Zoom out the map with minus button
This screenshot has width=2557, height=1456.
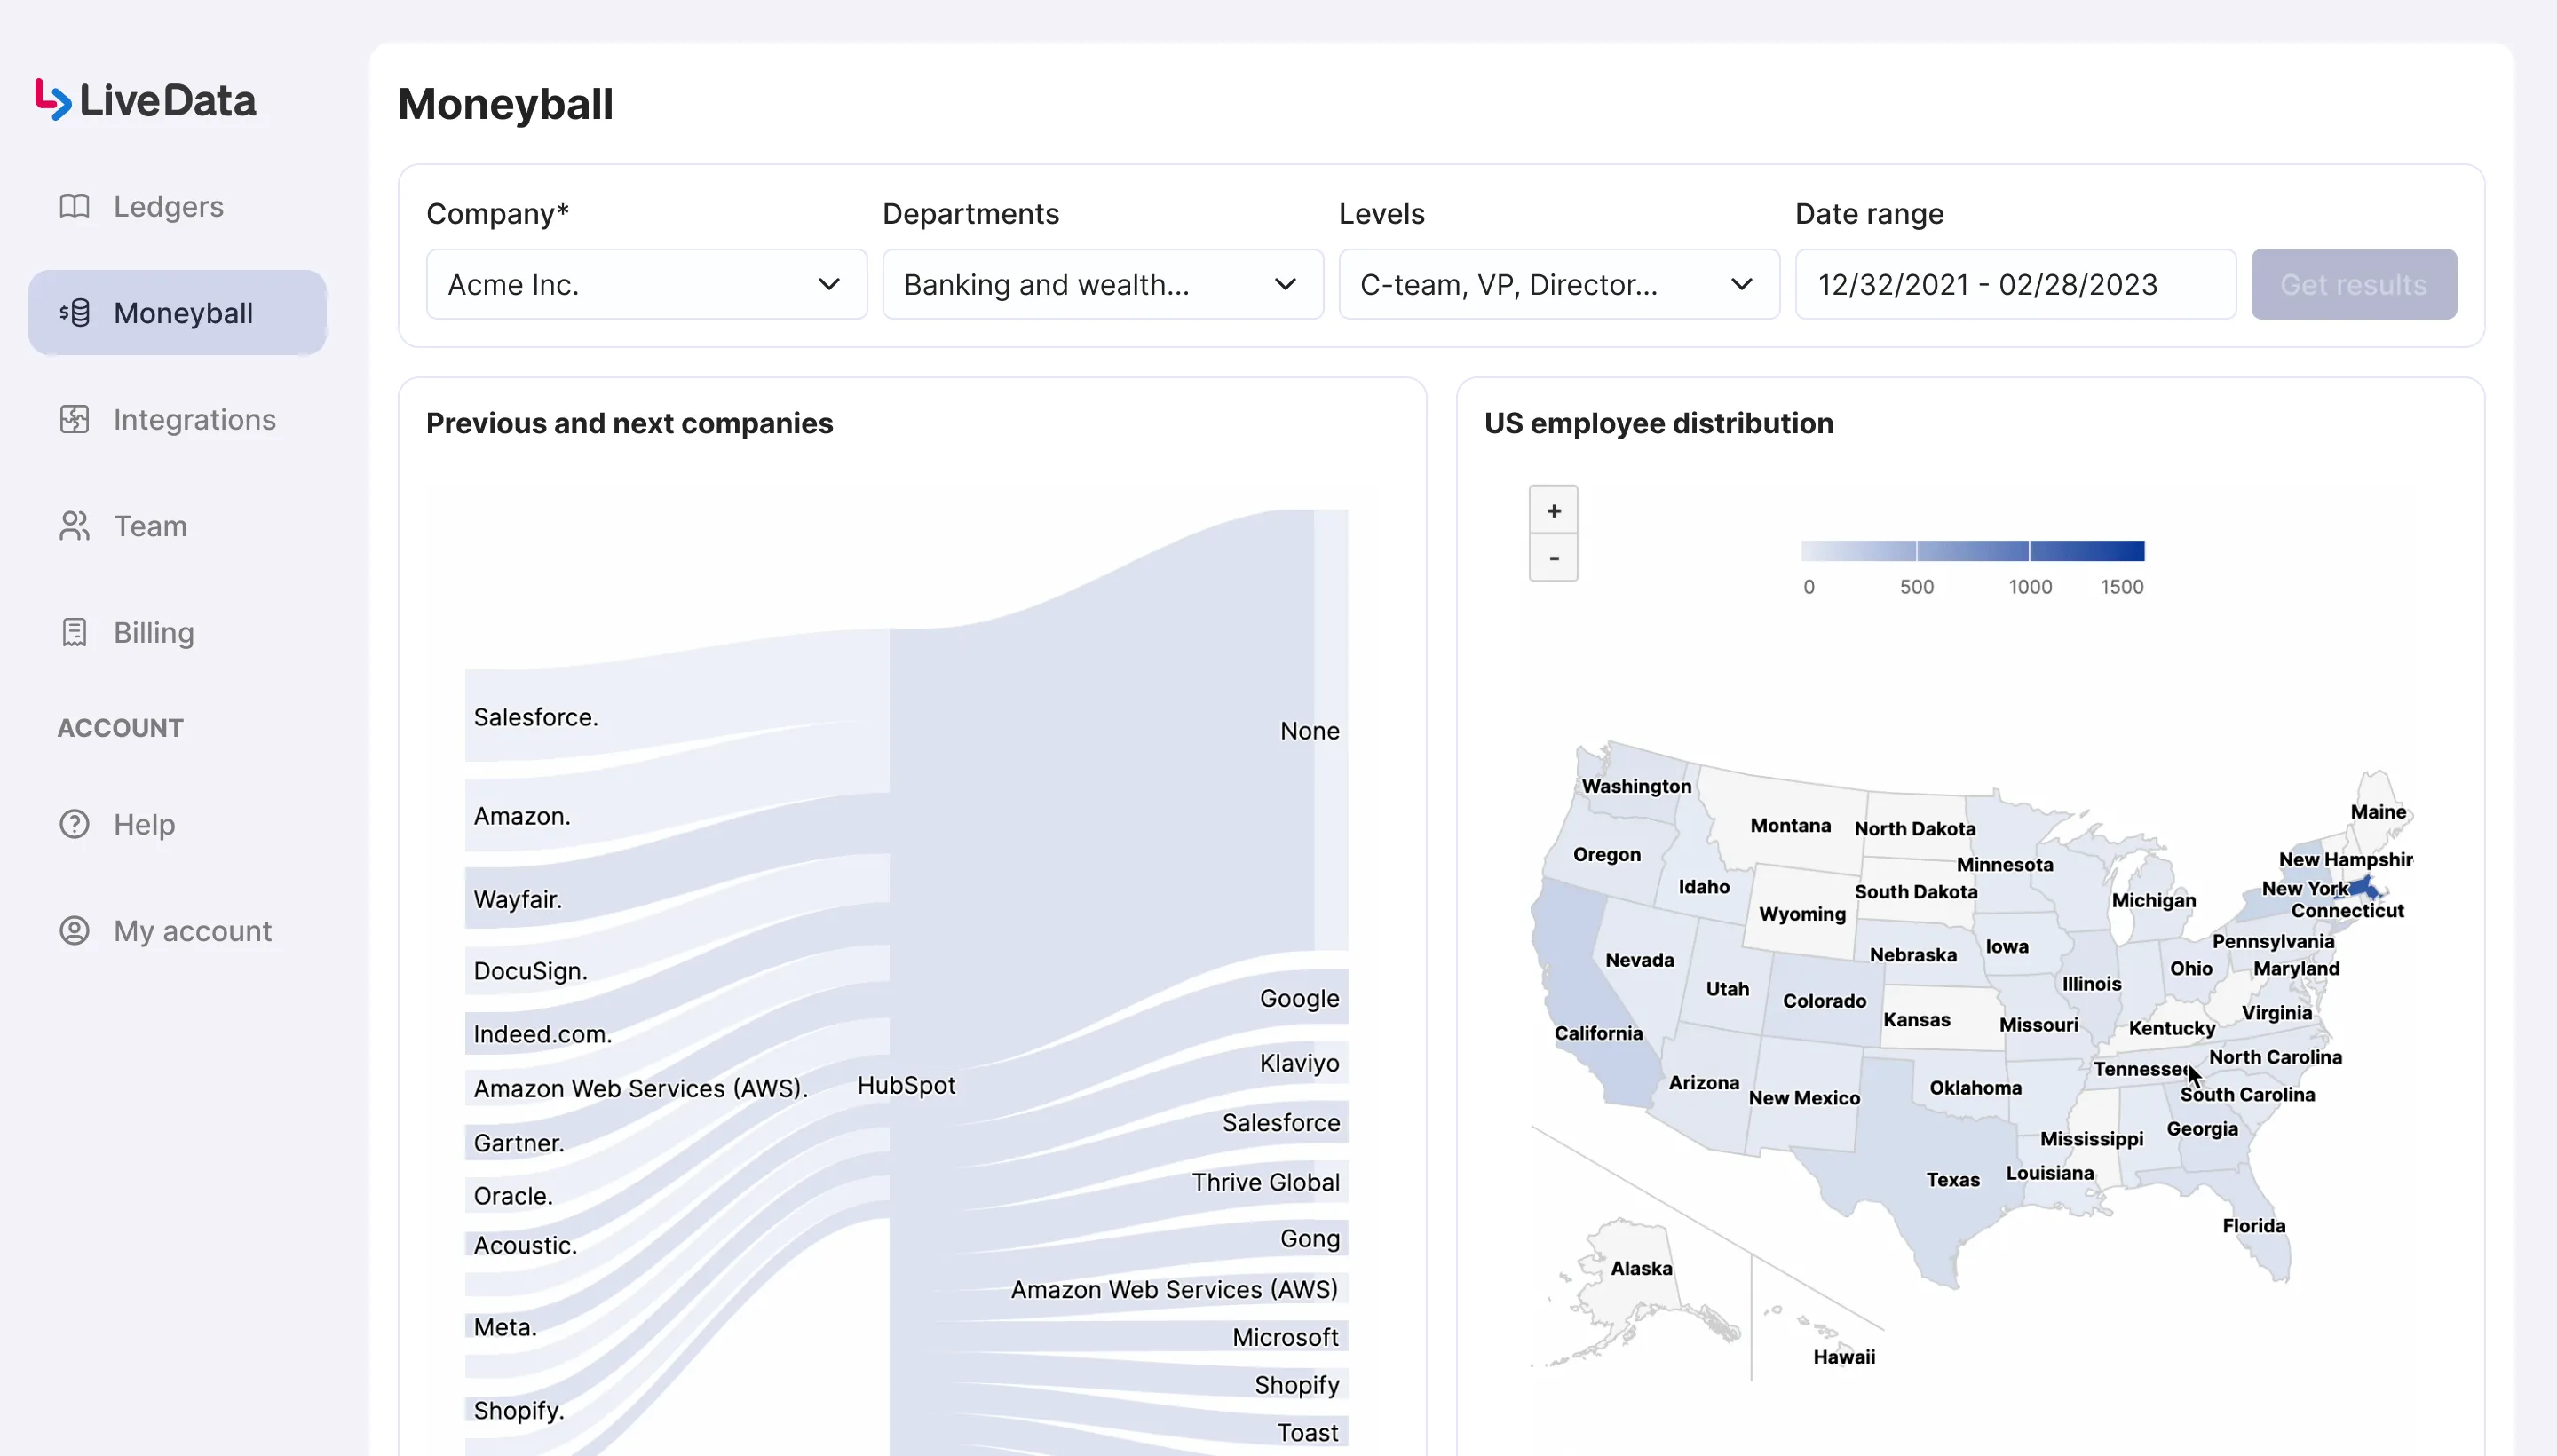(x=1553, y=558)
